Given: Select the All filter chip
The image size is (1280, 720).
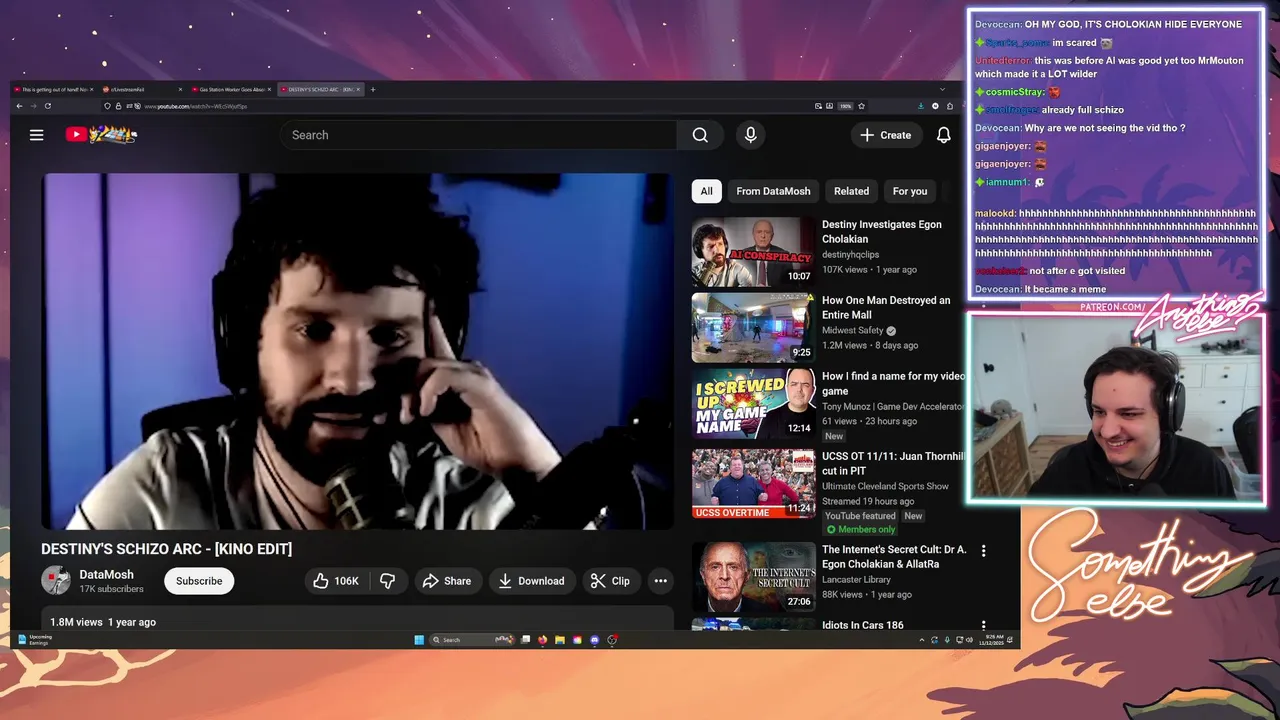Looking at the screenshot, I should [706, 191].
